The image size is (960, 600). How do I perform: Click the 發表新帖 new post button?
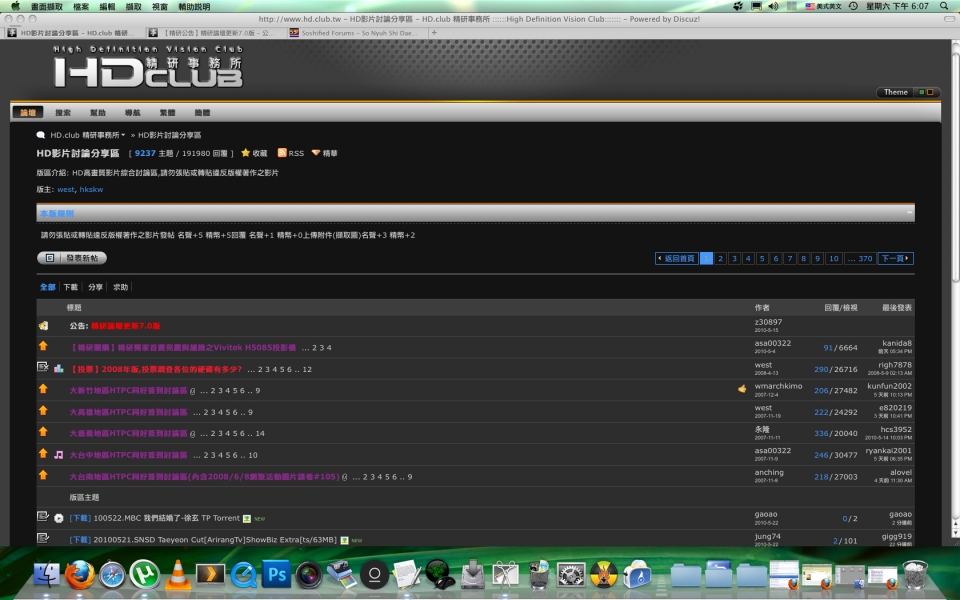click(72, 258)
